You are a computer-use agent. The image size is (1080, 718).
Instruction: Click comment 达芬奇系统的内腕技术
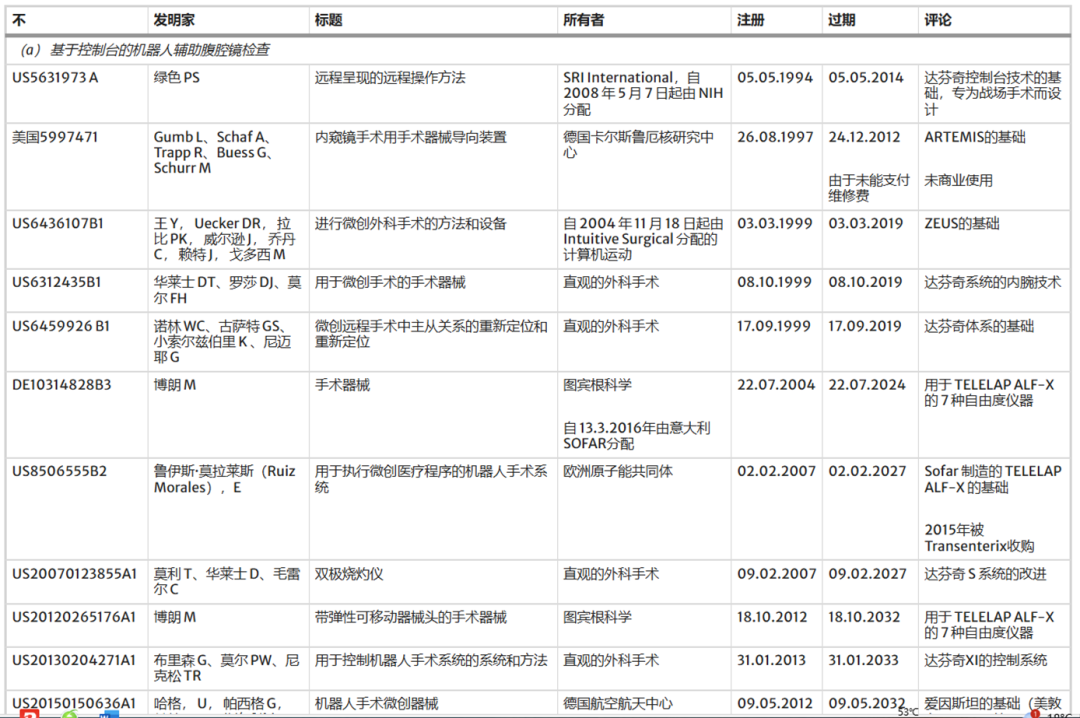point(993,282)
